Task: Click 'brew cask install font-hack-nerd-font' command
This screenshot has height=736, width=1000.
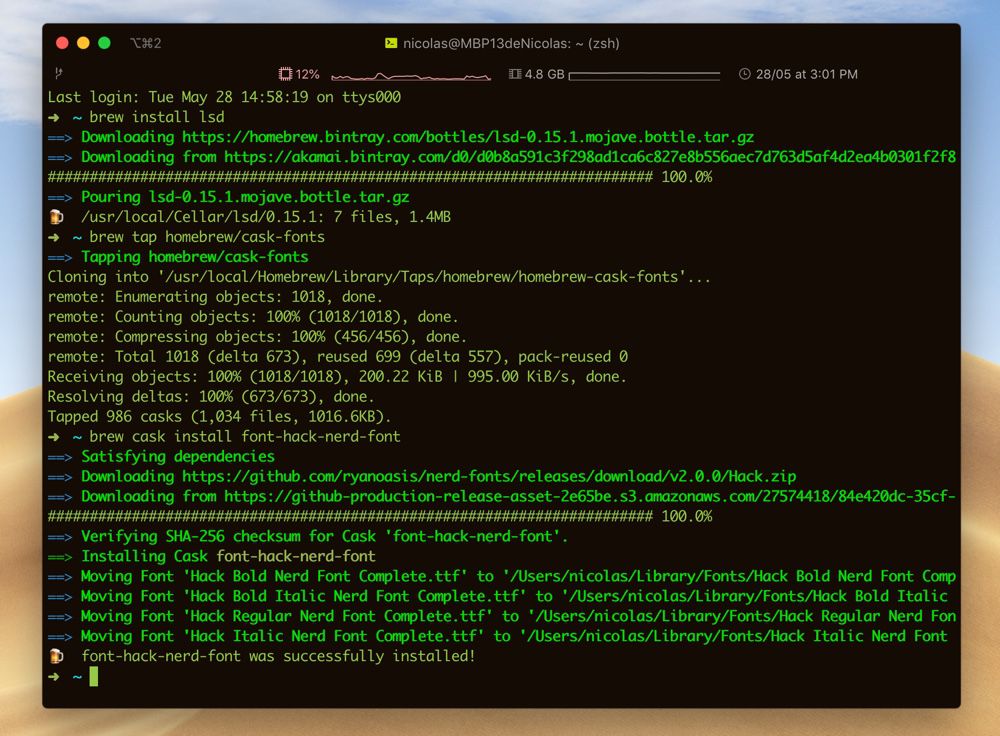Action: [245, 436]
